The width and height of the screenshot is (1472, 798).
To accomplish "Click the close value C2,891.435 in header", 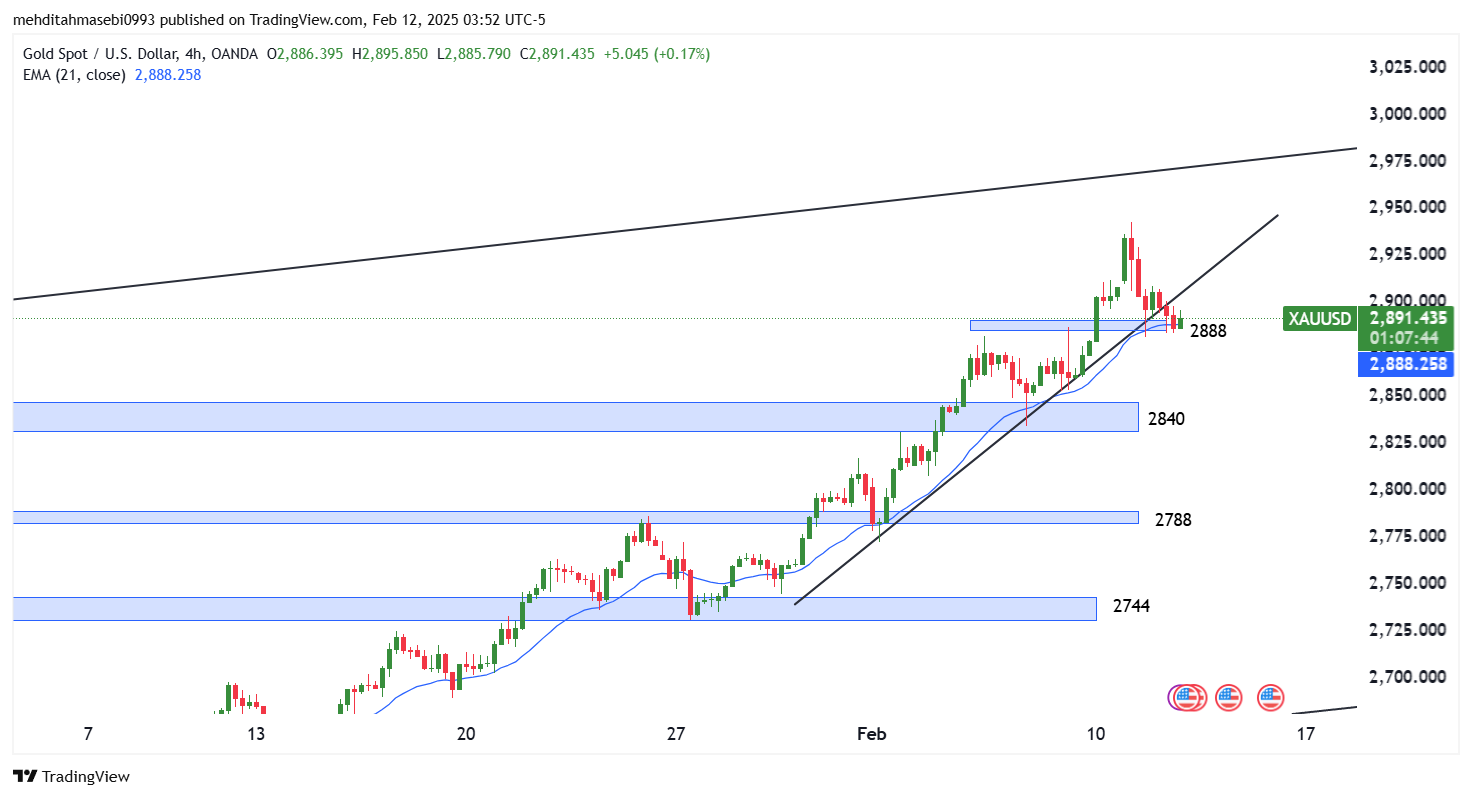I will pyautogui.click(x=559, y=54).
